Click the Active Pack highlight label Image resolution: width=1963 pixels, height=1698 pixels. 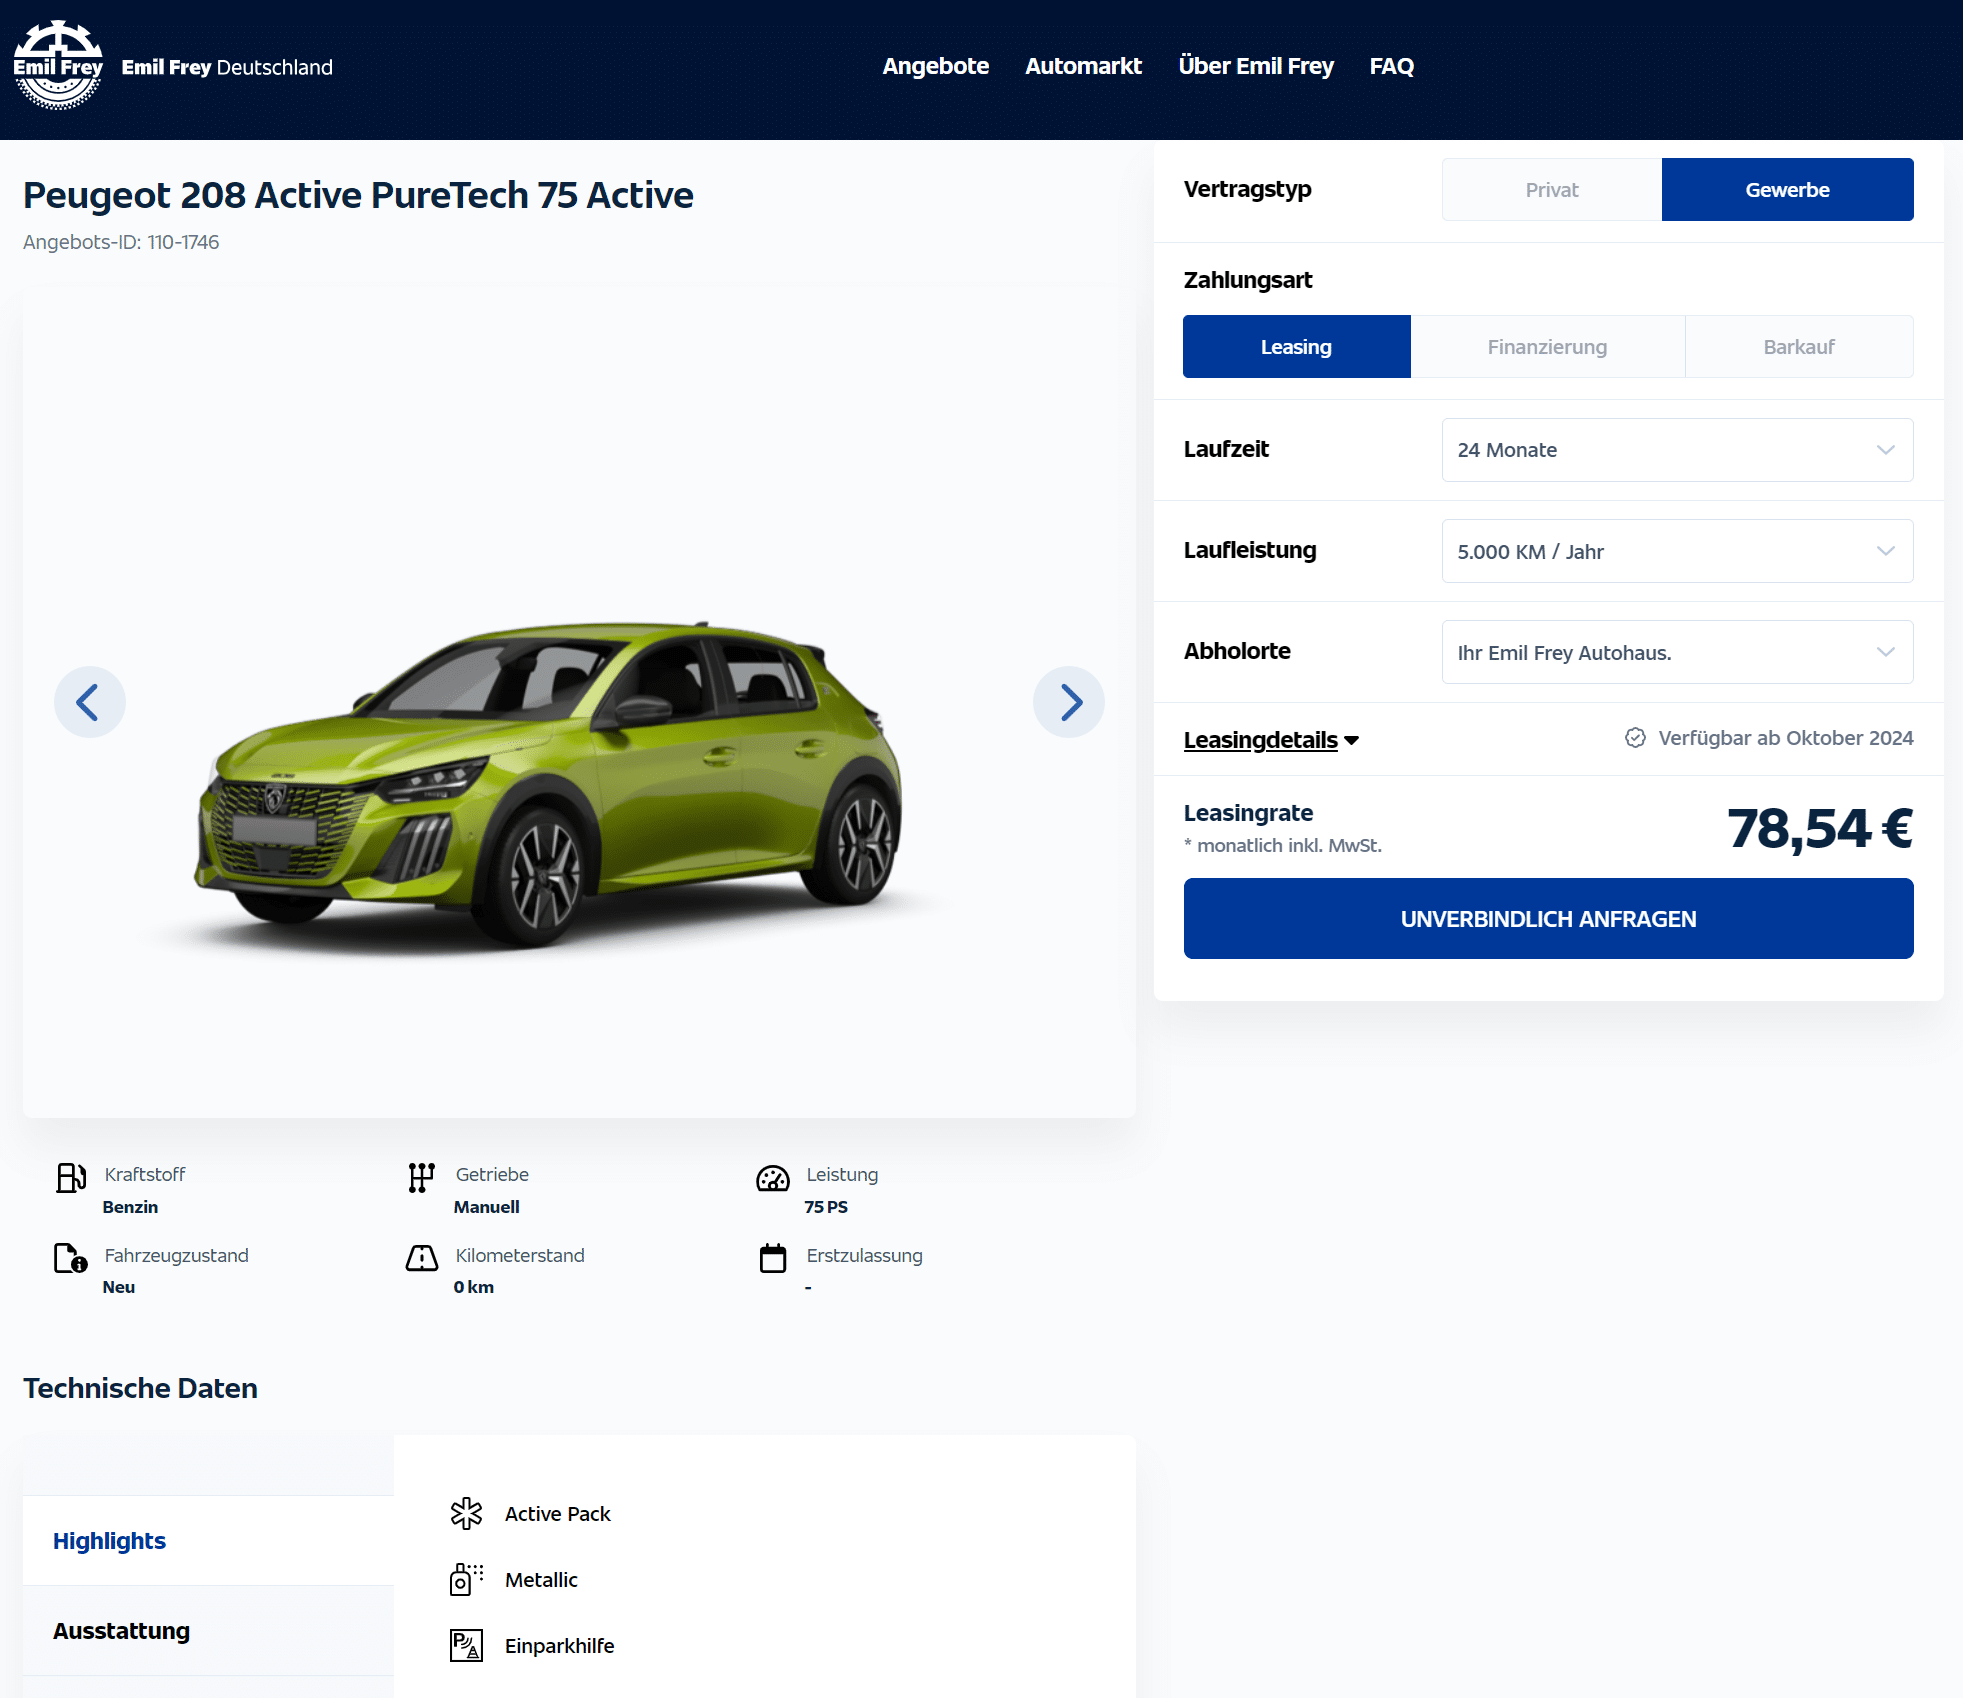[x=558, y=1514]
